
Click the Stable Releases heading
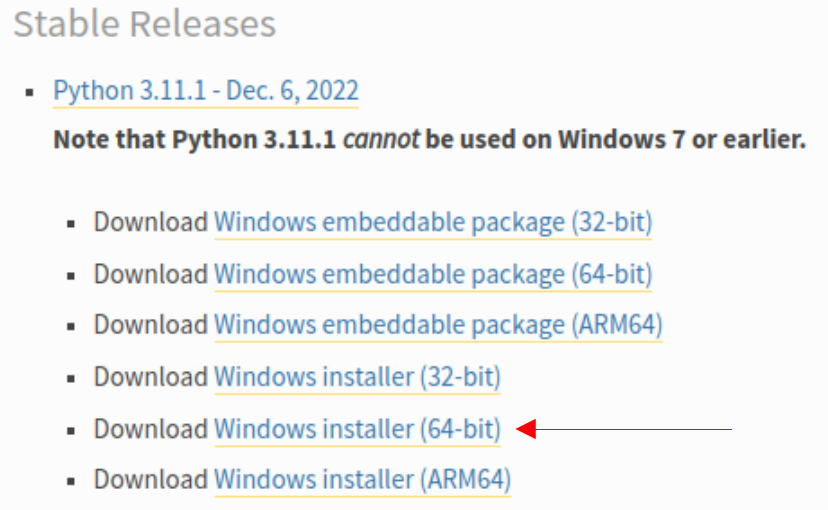click(144, 25)
